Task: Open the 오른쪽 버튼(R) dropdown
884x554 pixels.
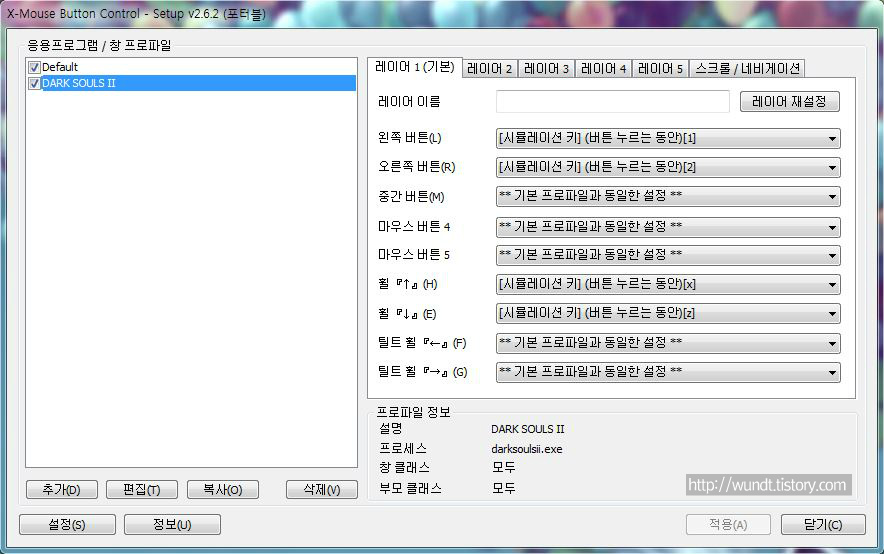Action: pos(668,167)
